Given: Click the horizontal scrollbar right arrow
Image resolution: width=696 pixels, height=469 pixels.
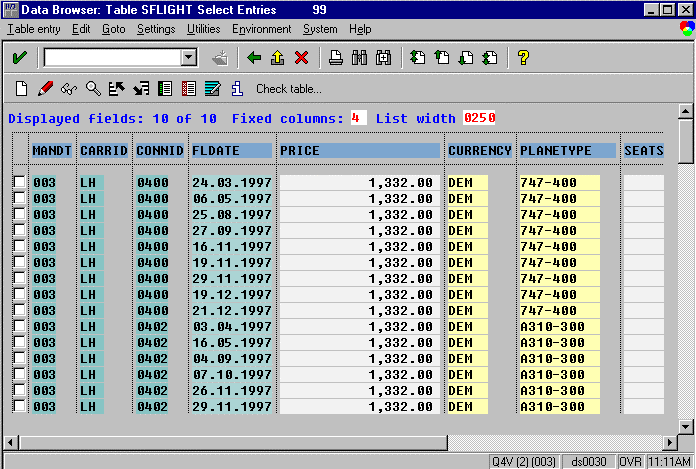Looking at the screenshot, I should click(670, 442).
